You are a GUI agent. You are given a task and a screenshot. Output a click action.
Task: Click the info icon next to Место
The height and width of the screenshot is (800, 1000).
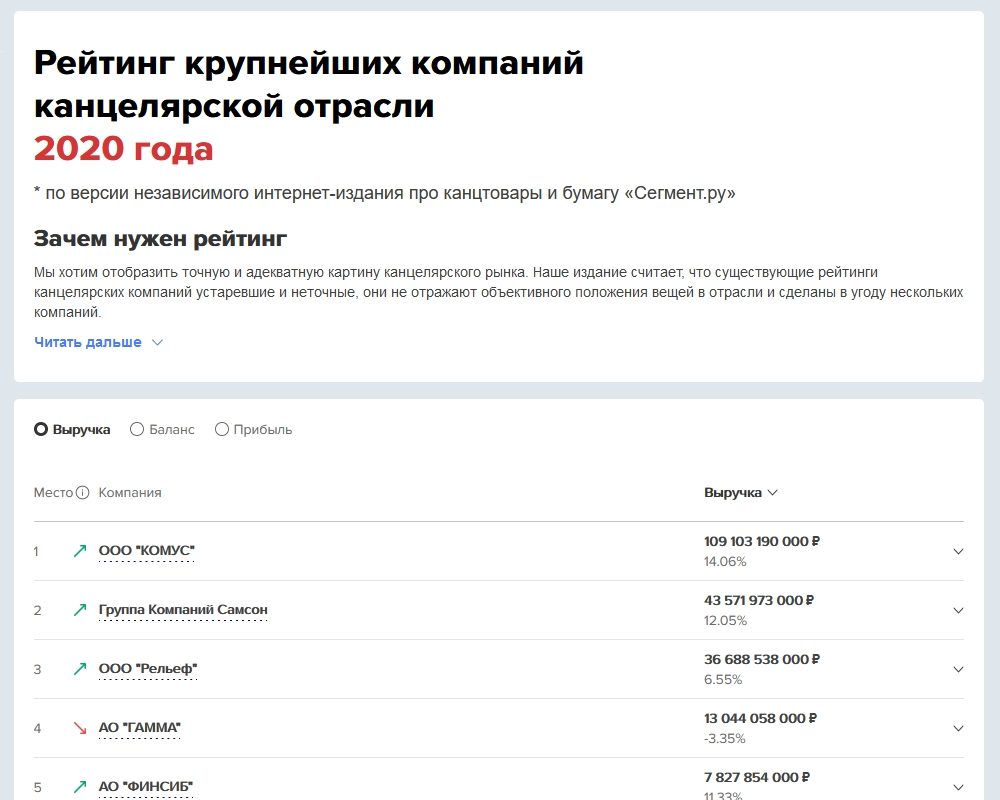[83, 493]
